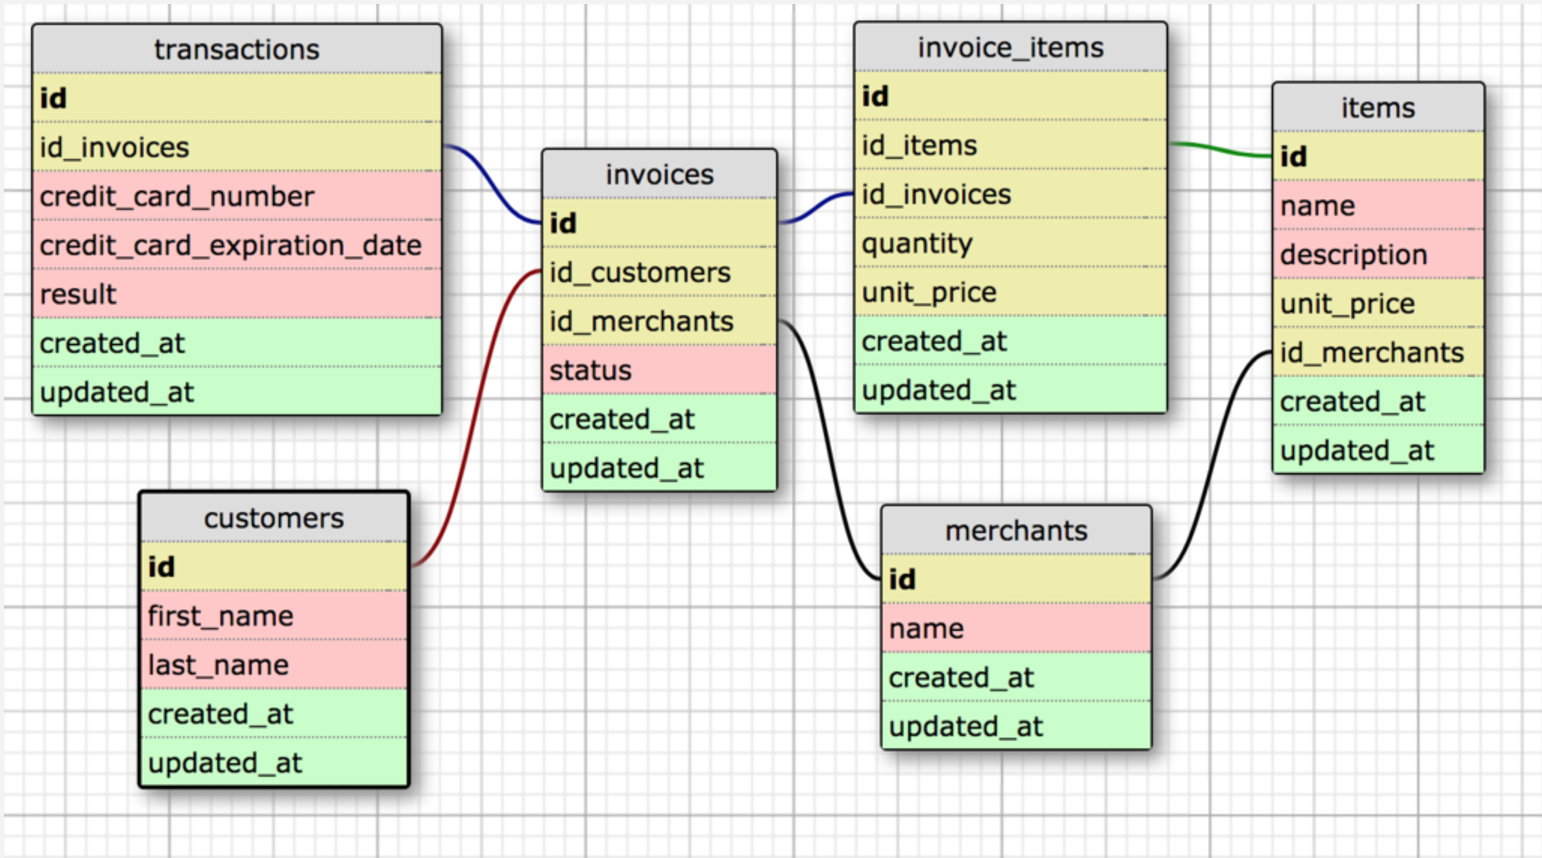Click updated_at in customers table

[274, 763]
